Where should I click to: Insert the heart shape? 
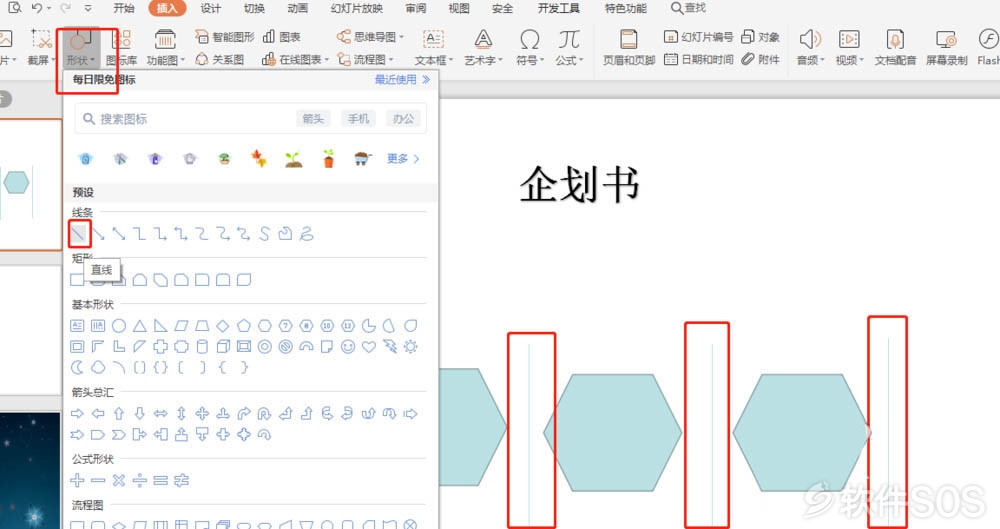(369, 346)
